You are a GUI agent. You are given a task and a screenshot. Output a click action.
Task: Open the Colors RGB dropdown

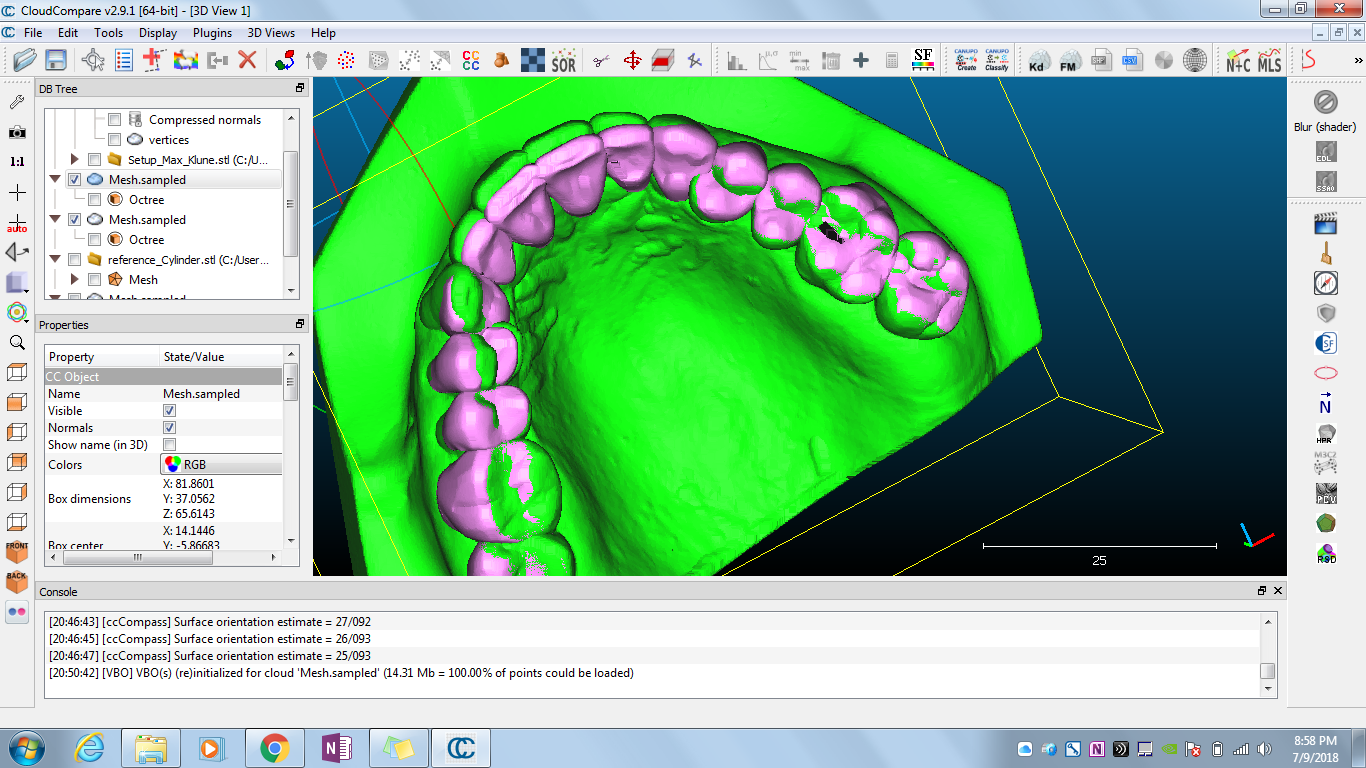[222, 465]
